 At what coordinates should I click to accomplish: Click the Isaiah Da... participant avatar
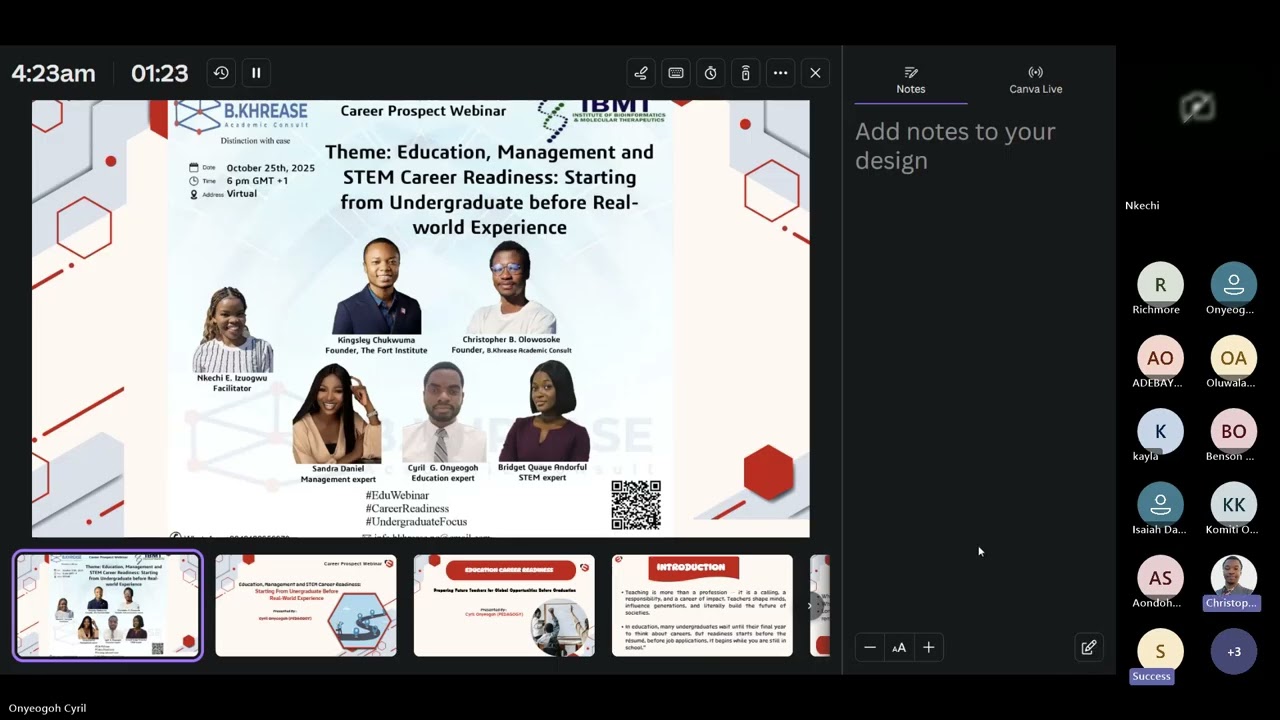[1160, 505]
